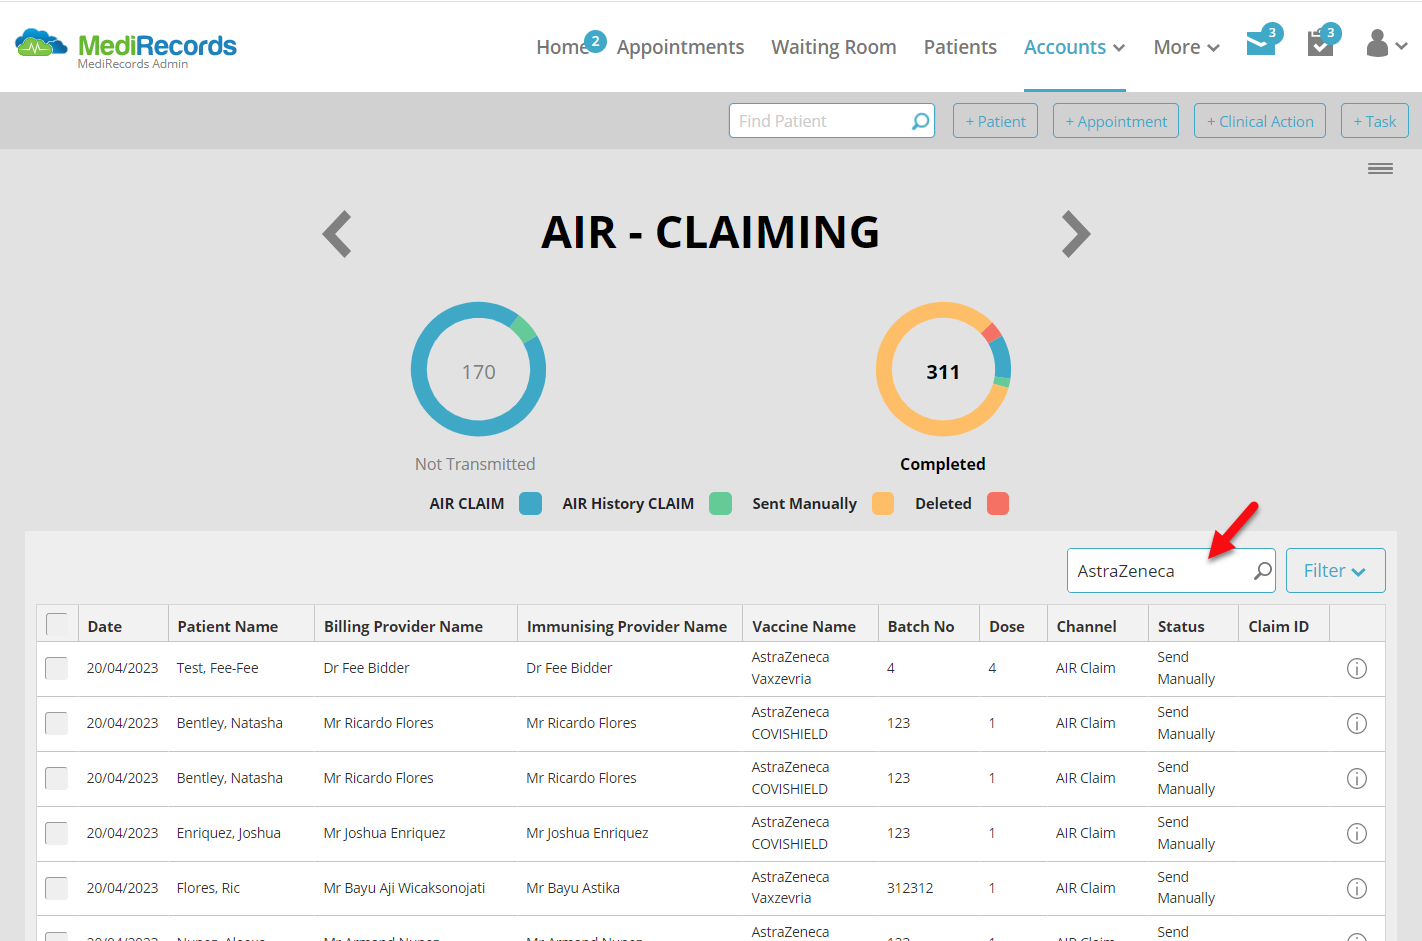1422x941 pixels.
Task: Click the Completed label
Action: [943, 464]
